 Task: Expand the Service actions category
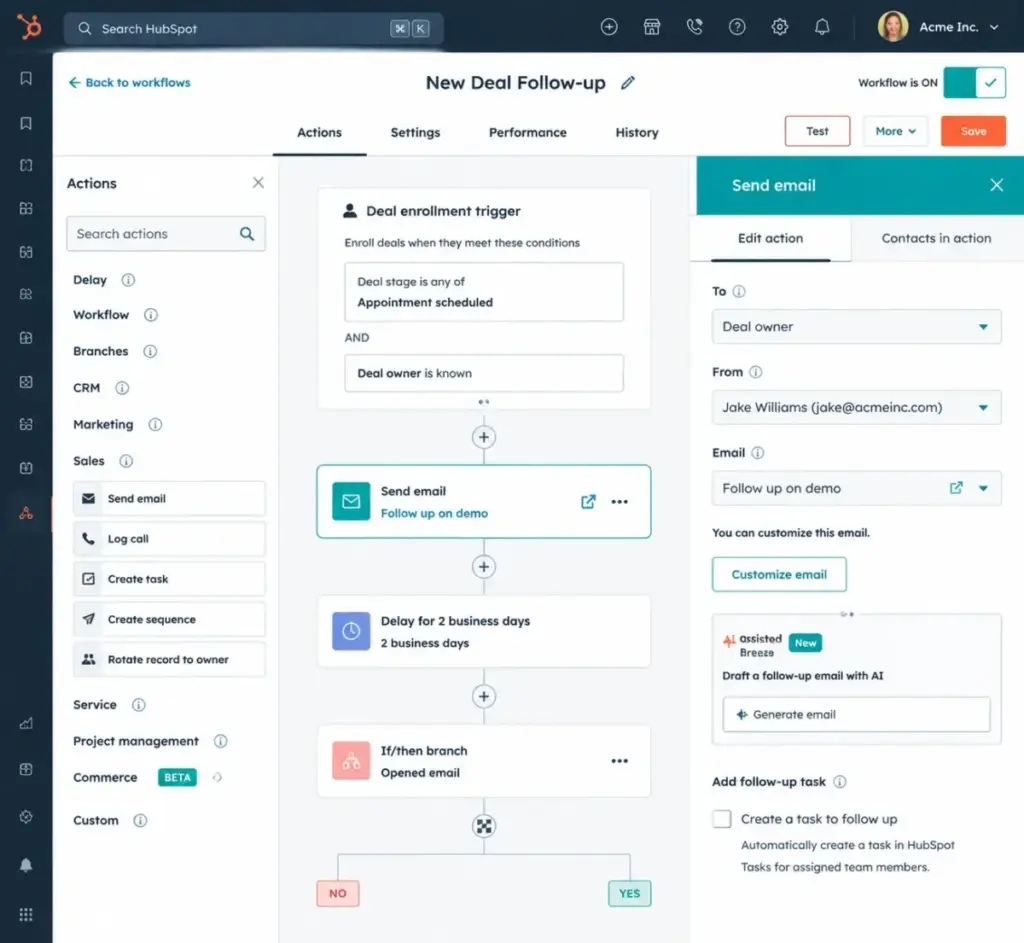95,705
